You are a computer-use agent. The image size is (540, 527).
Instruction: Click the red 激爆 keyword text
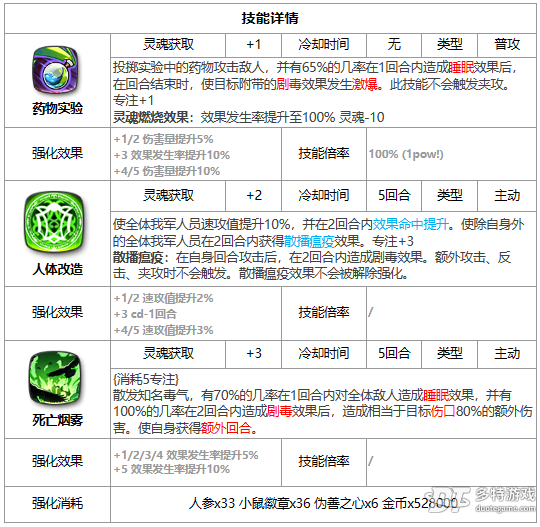(x=365, y=84)
